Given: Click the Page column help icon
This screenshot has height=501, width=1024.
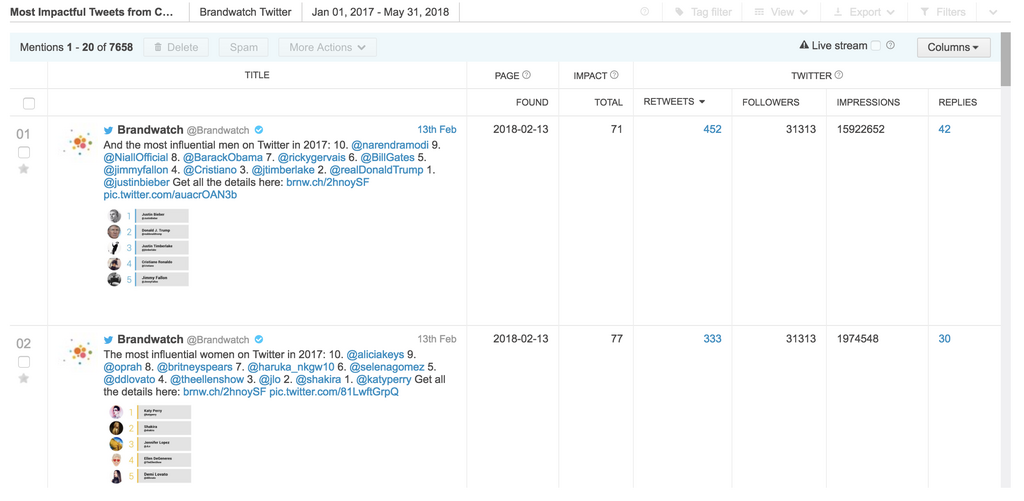Looking at the screenshot, I should (x=527, y=75).
